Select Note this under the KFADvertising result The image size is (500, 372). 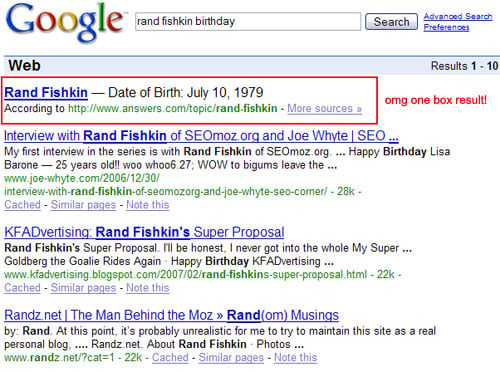[148, 288]
